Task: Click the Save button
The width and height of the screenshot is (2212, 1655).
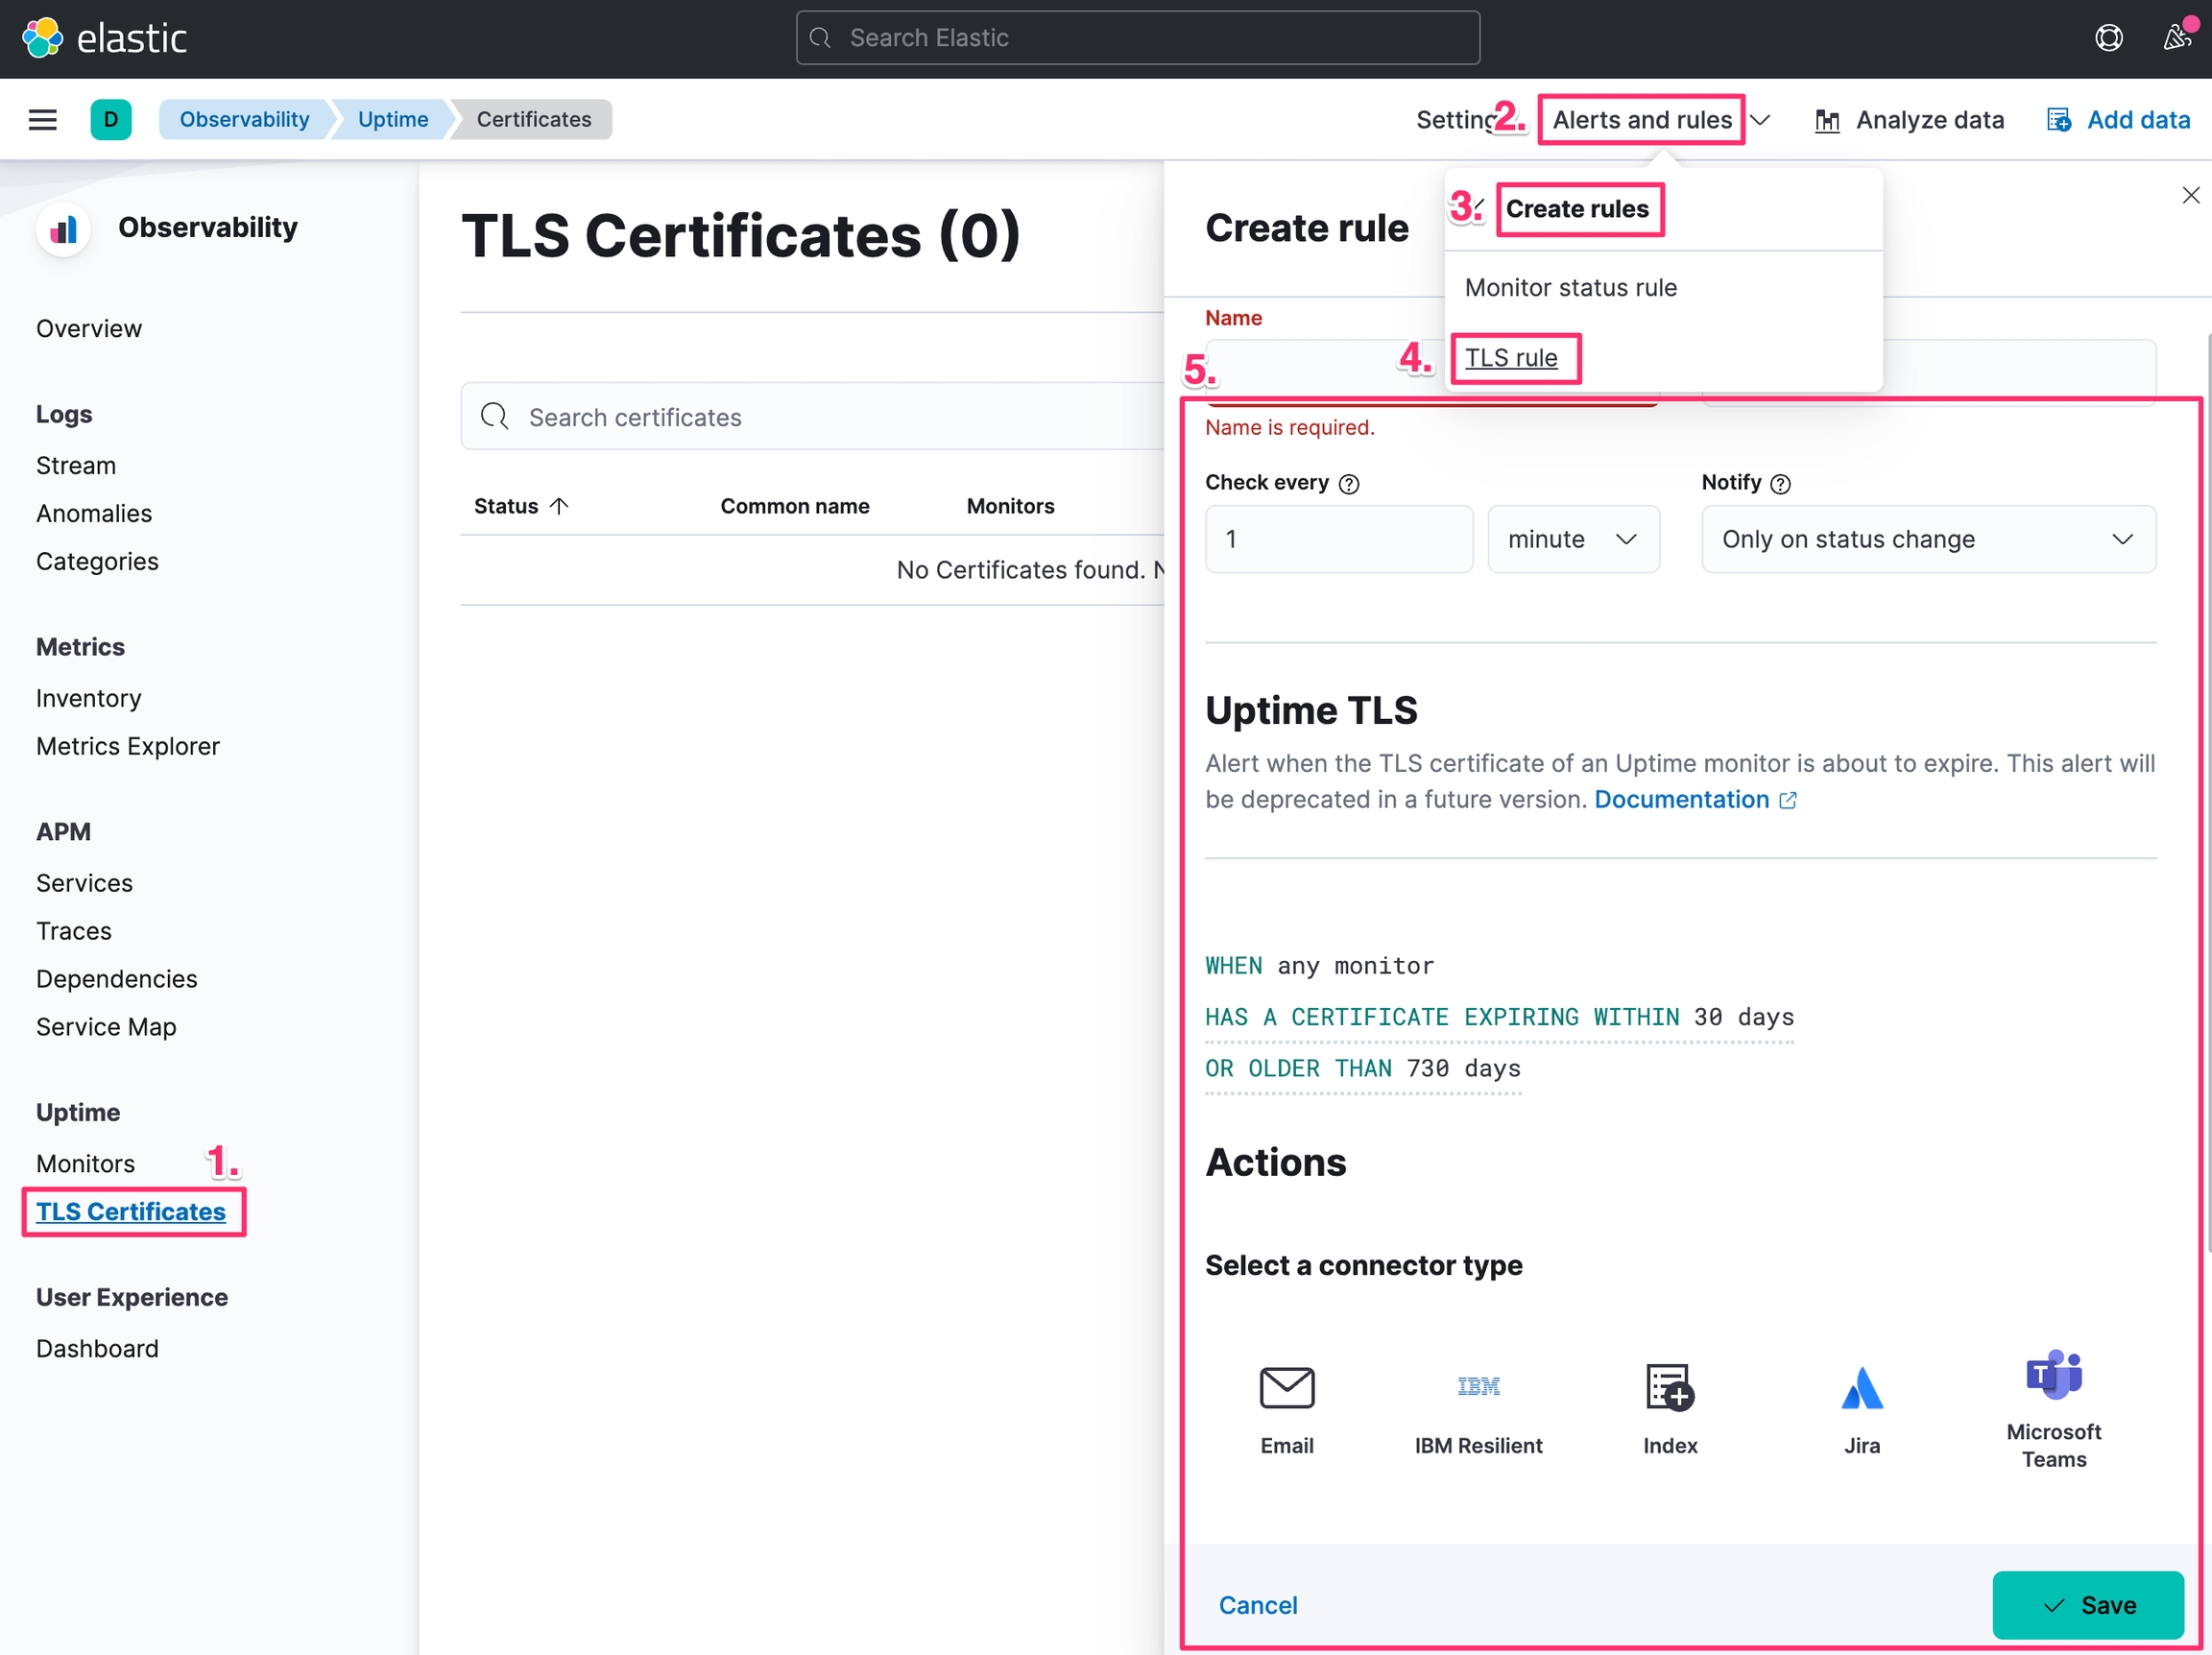Action: point(2087,1604)
